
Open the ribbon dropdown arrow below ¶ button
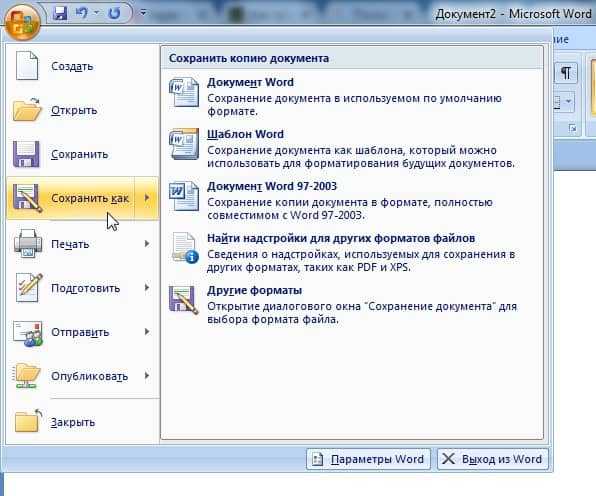coord(568,101)
